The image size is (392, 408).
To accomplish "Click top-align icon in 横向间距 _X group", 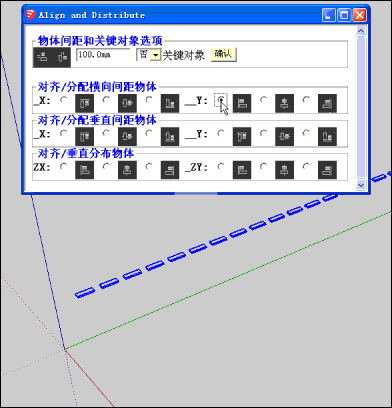I will pos(84,103).
